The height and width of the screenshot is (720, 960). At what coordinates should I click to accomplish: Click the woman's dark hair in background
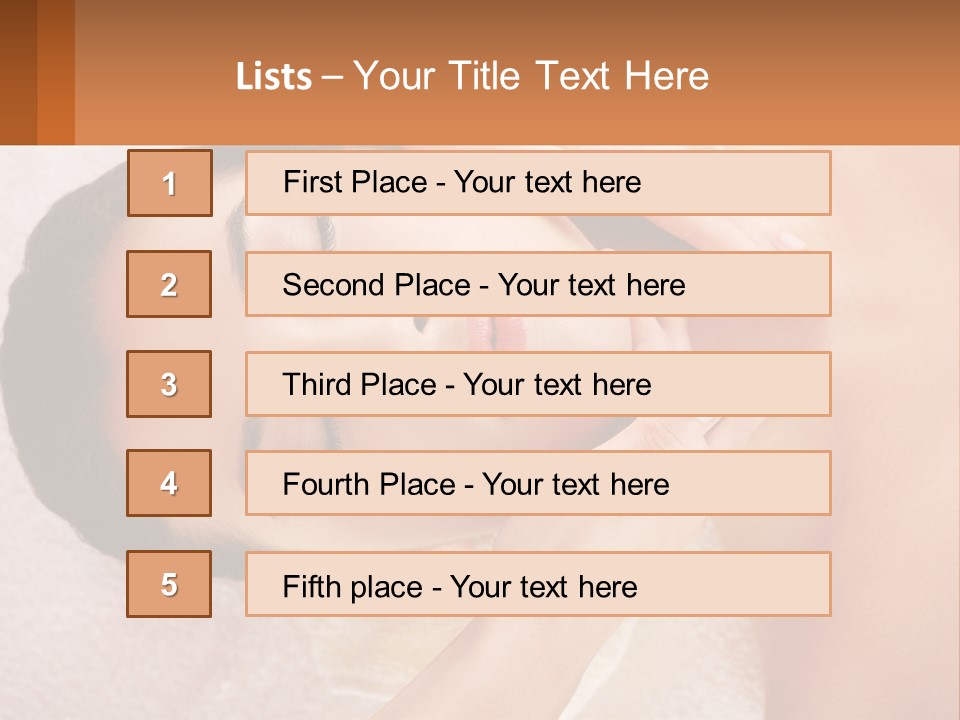pyautogui.click(x=50, y=330)
